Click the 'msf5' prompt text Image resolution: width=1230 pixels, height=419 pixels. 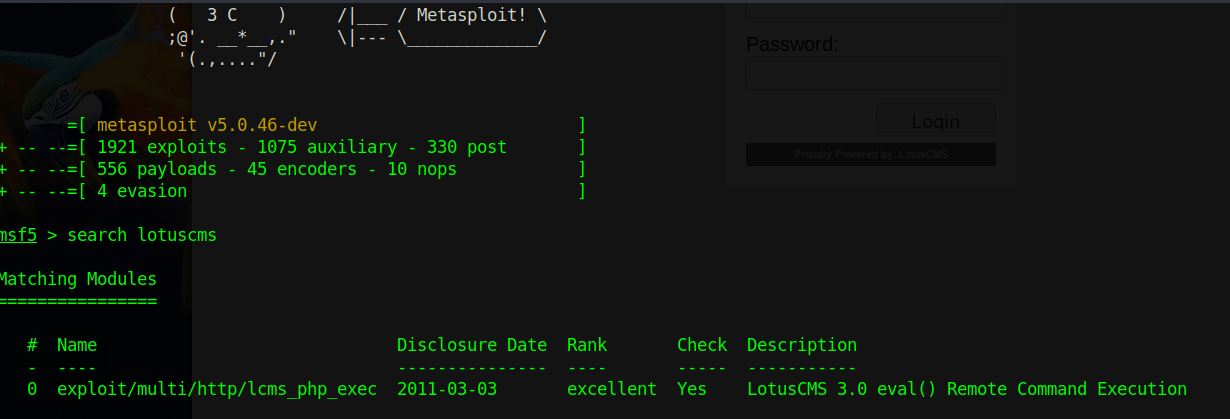[18, 235]
